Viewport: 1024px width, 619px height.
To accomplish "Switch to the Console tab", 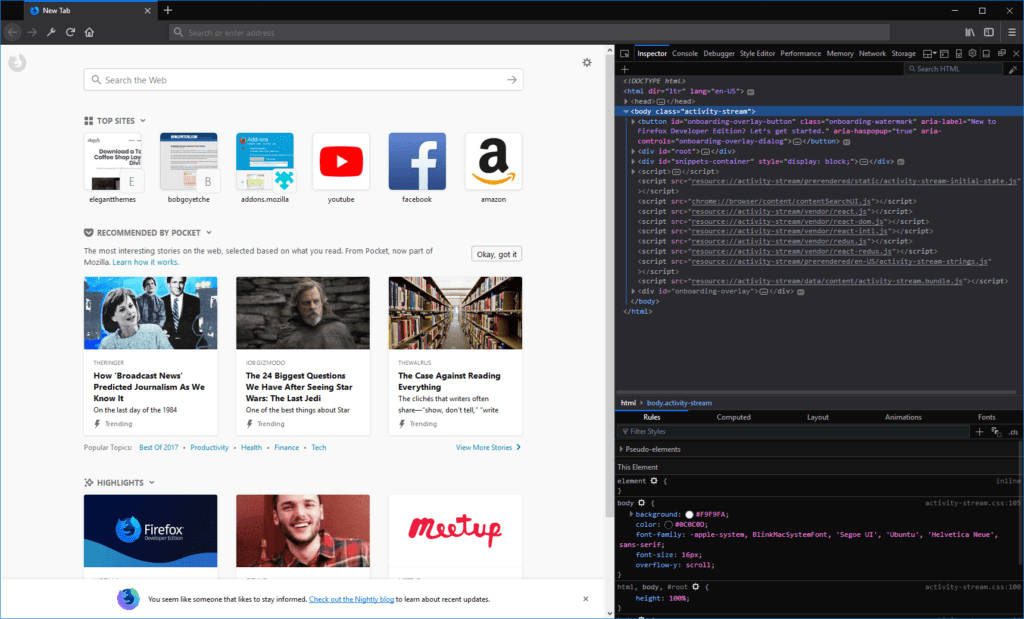I will [684, 53].
